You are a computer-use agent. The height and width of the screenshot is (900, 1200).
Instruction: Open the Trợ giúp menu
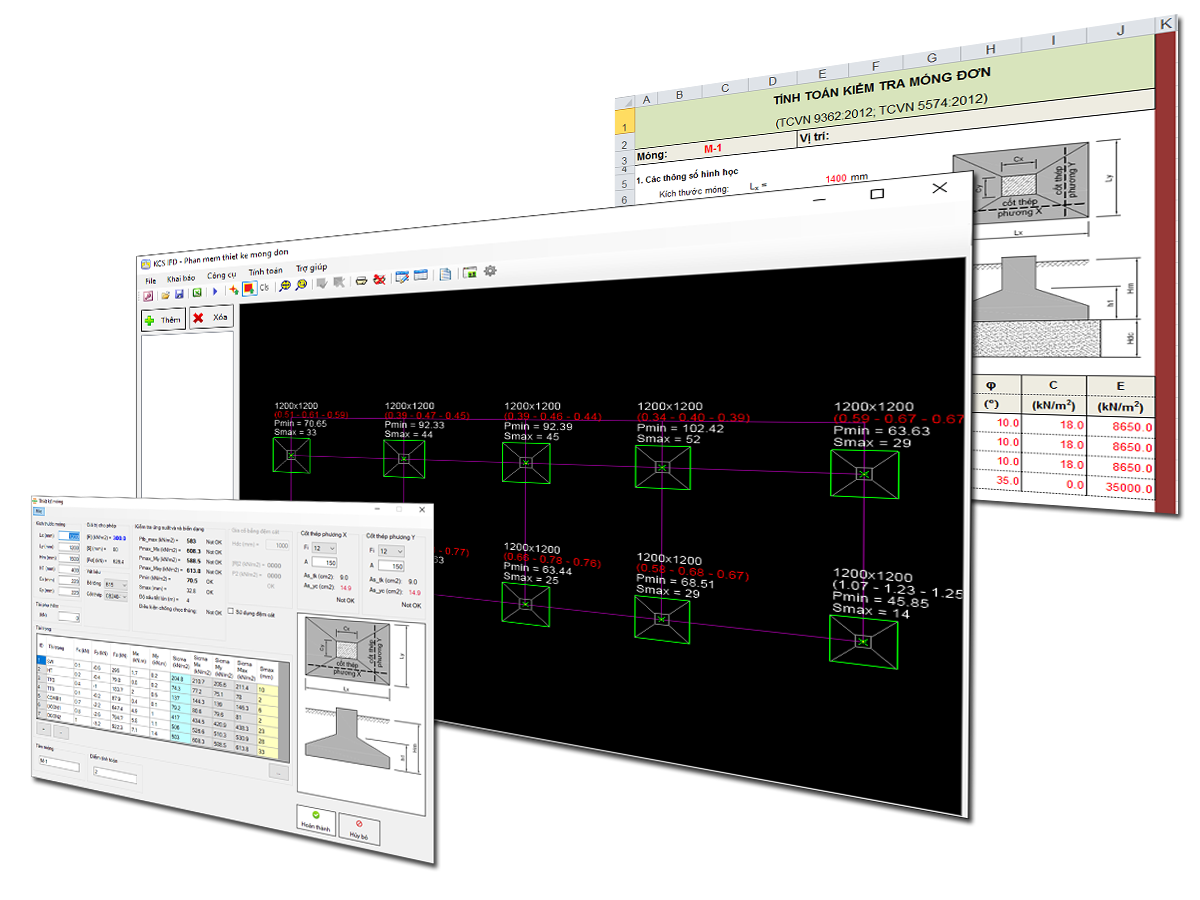[x=312, y=267]
